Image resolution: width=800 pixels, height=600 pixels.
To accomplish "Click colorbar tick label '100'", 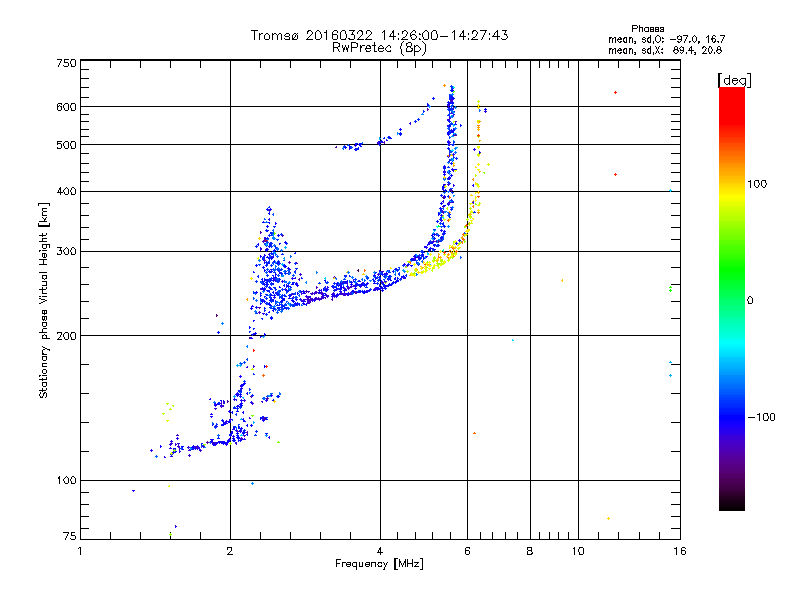I will coord(757,184).
